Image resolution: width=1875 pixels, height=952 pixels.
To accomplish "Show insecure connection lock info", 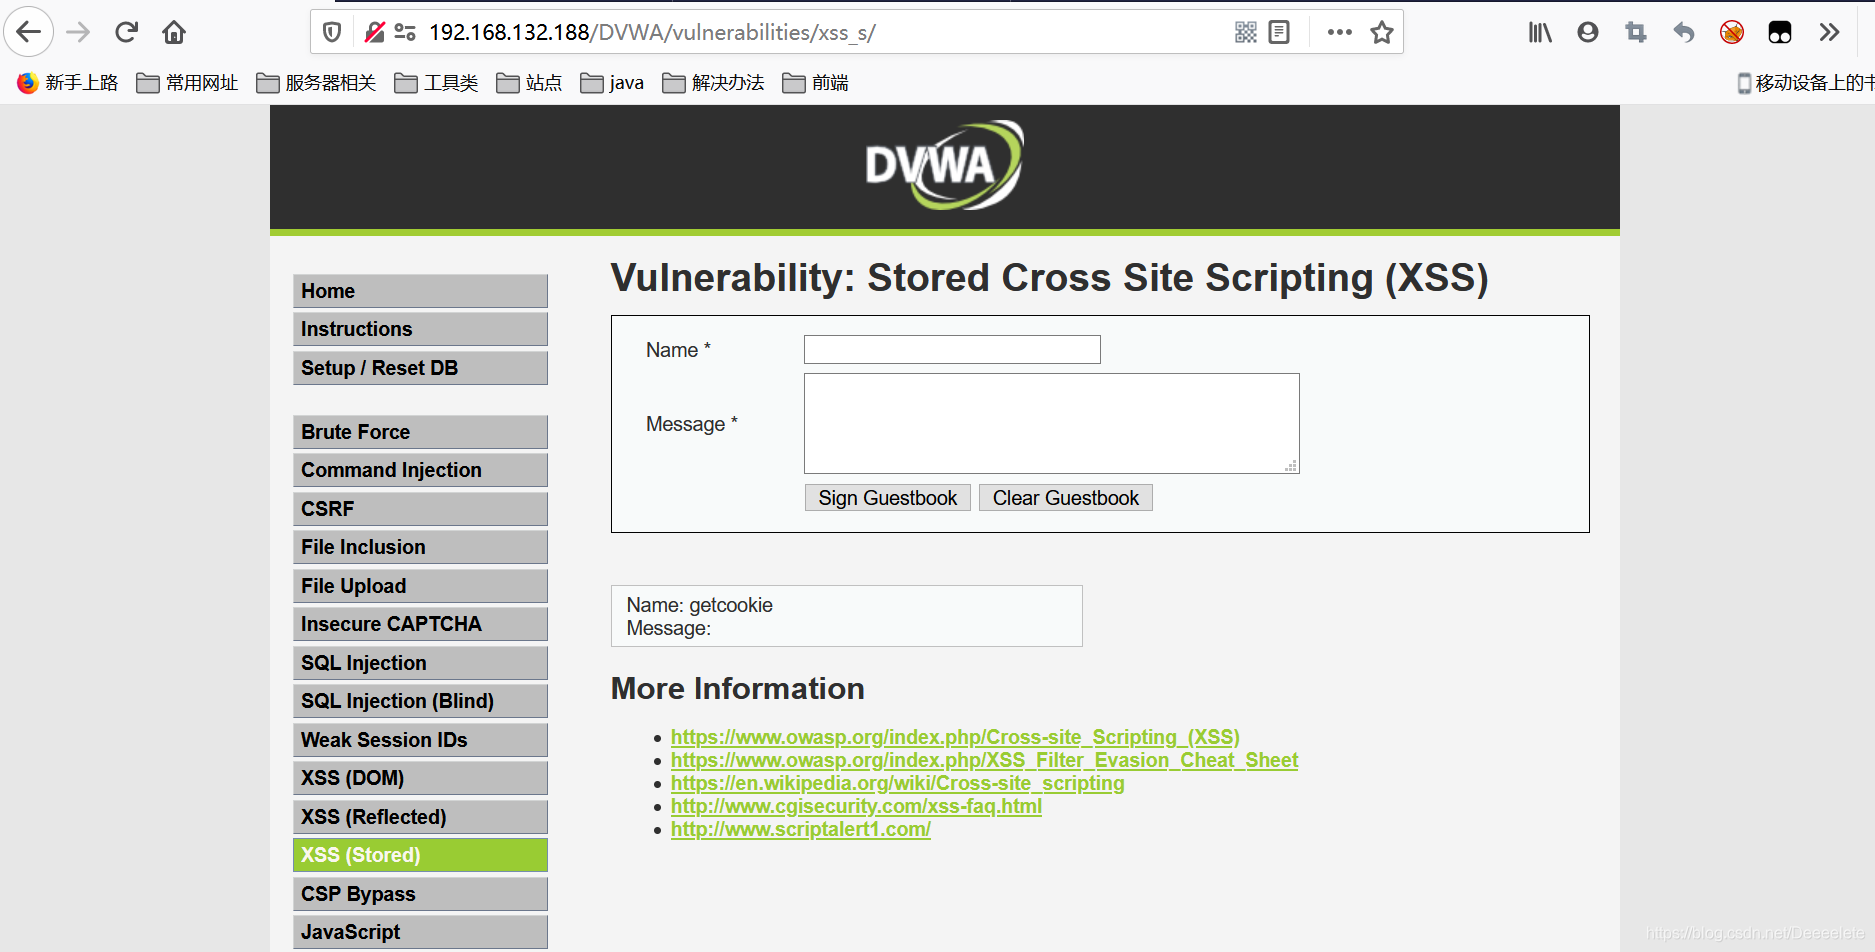I will point(374,32).
